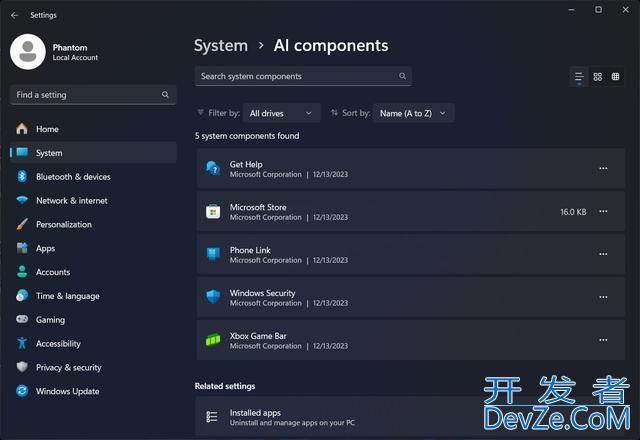The width and height of the screenshot is (640, 440).
Task: Click System in the breadcrumb
Action: [221, 45]
